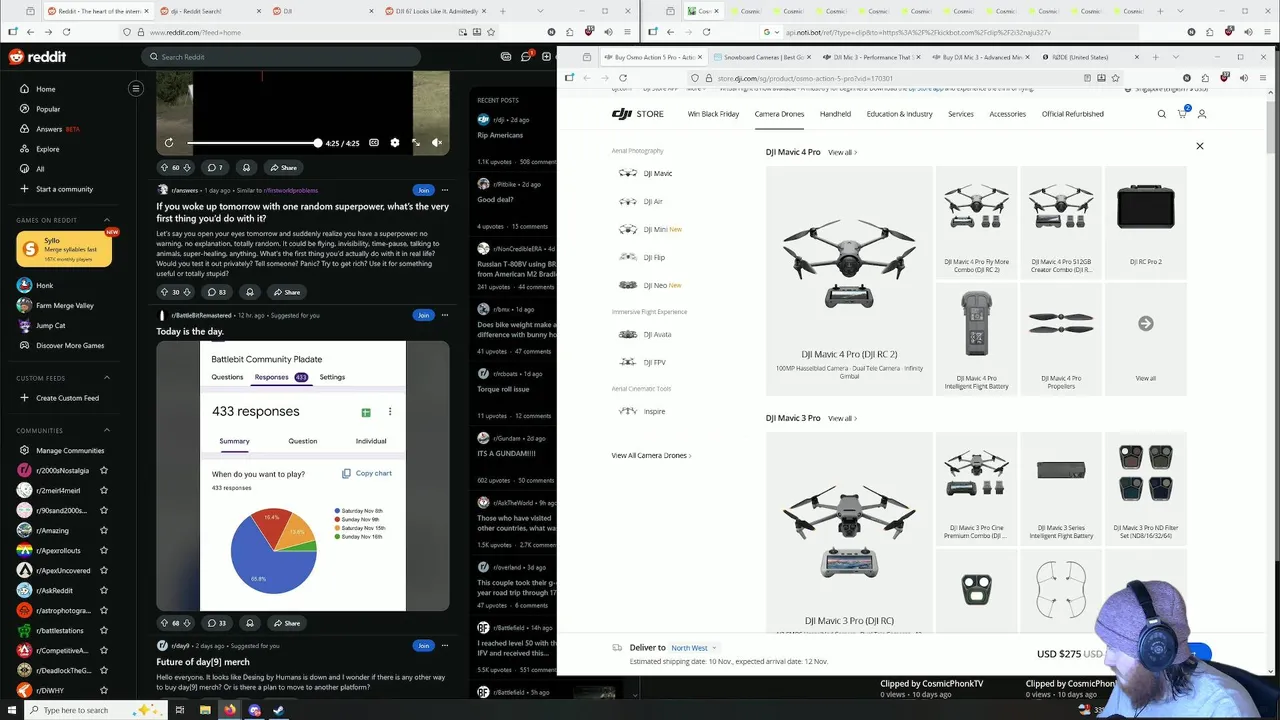
Task: Favorite r/battlestations with star toggle
Action: pyautogui.click(x=104, y=630)
